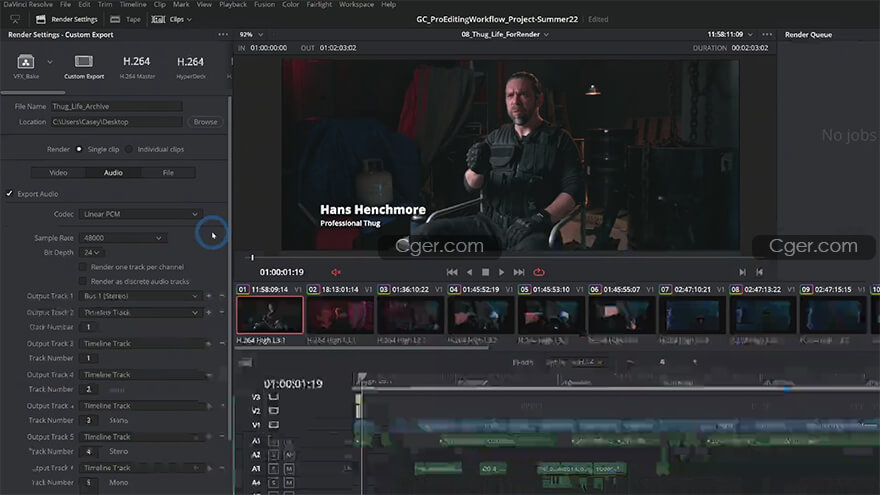Open the File menu
880x495 pixels.
click(66, 4)
